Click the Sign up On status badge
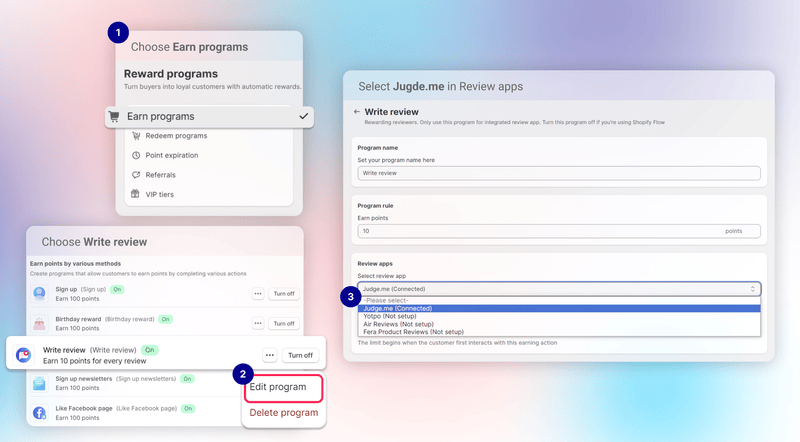Viewport: 800px width, 442px height. pyautogui.click(x=117, y=289)
